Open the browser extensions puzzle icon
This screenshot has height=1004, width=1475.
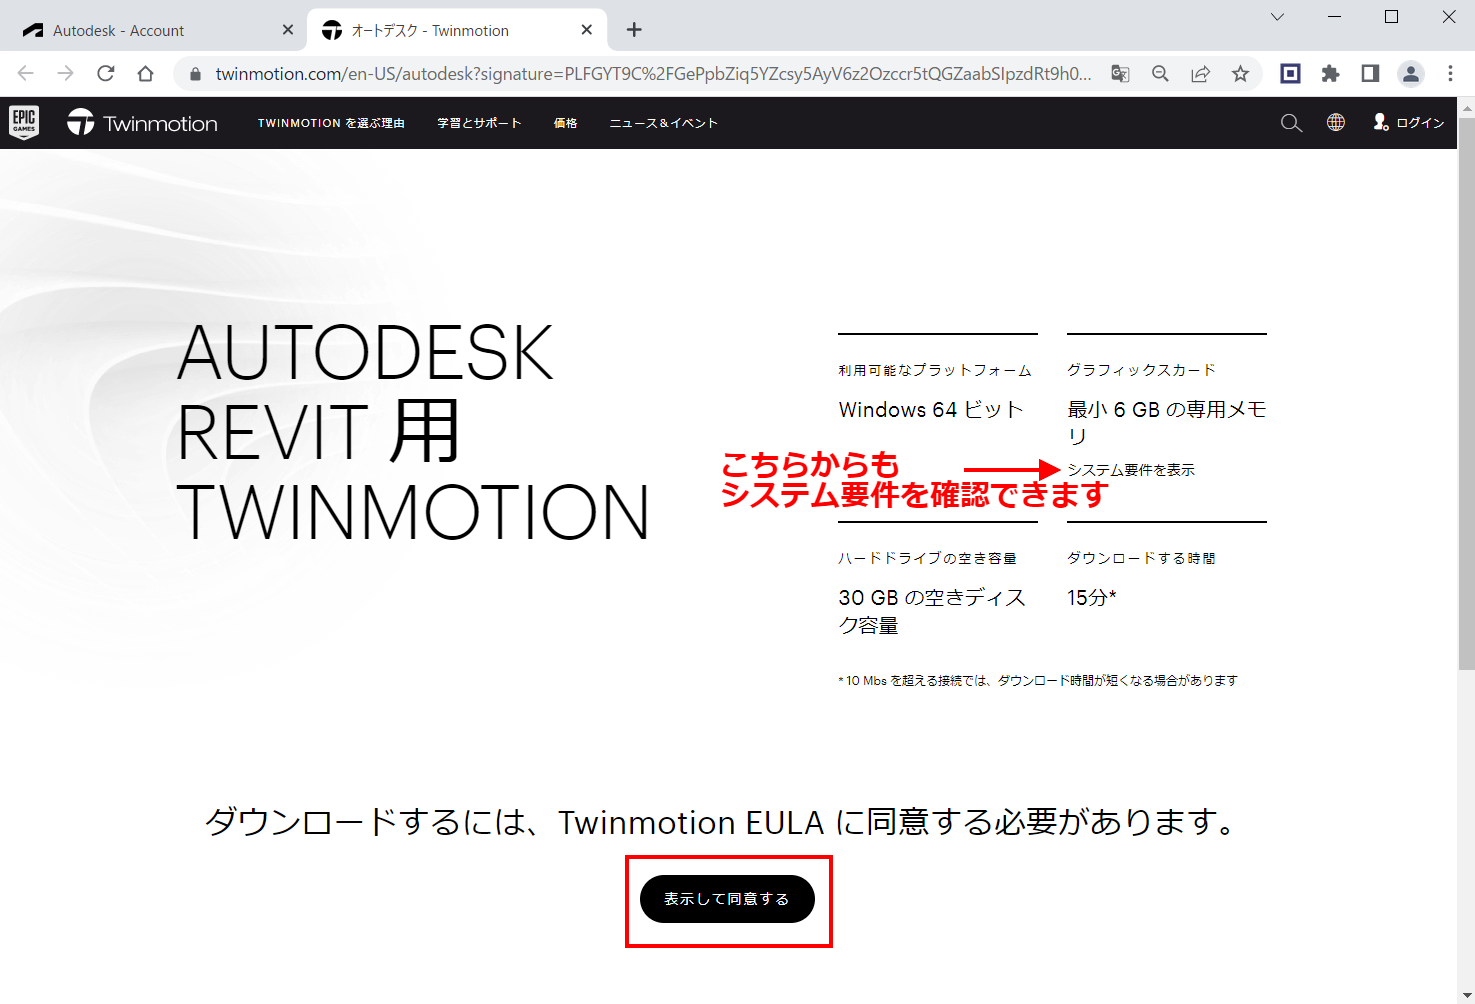(1330, 73)
